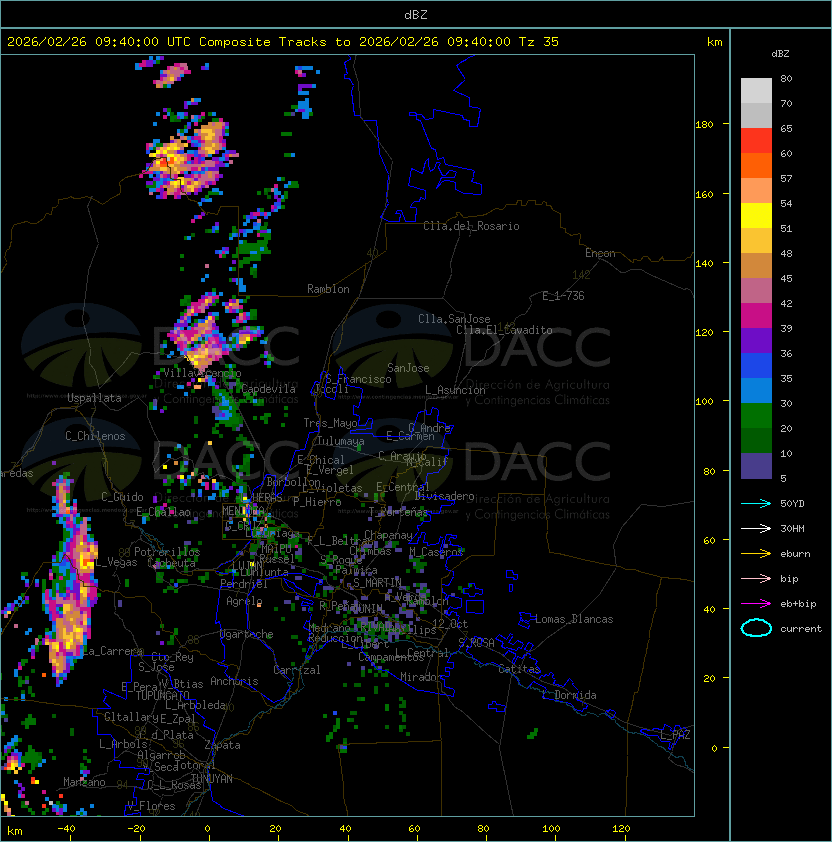Click the pink bip arrow in the legend
The height and width of the screenshot is (842, 832).
[756, 578]
